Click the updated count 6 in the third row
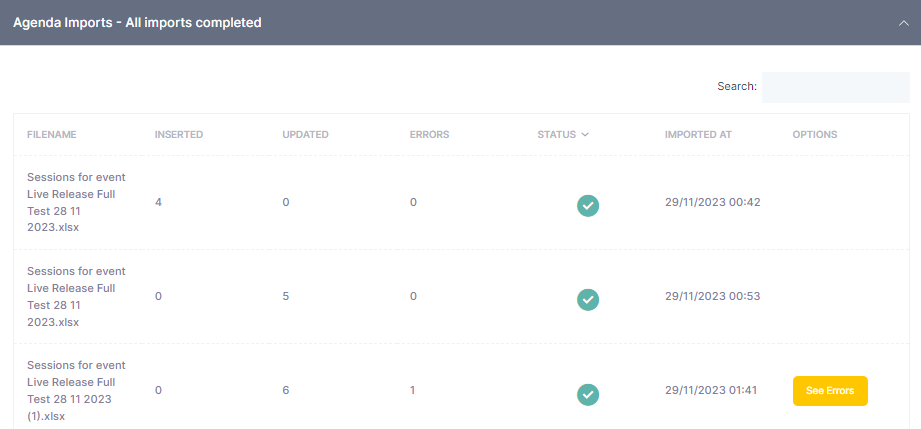 tap(286, 390)
